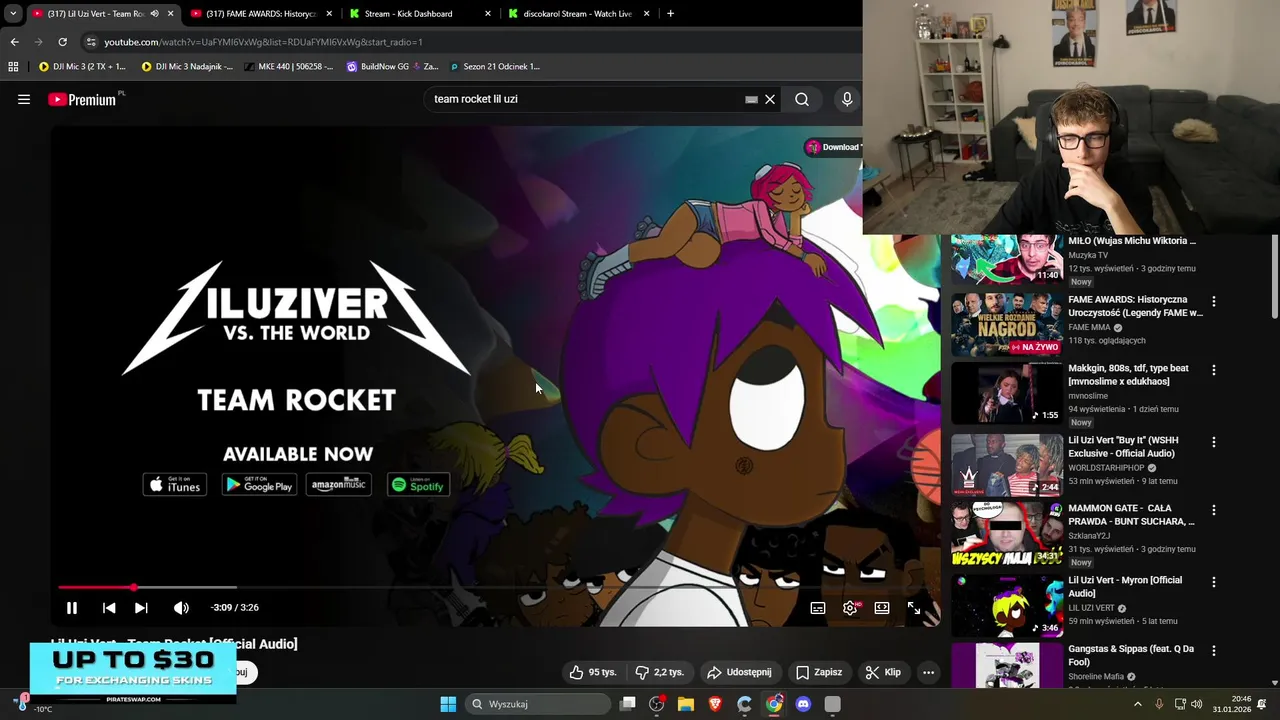Open the apps grid in bookmarks bar
The image size is (1280, 720).
click(x=13, y=67)
